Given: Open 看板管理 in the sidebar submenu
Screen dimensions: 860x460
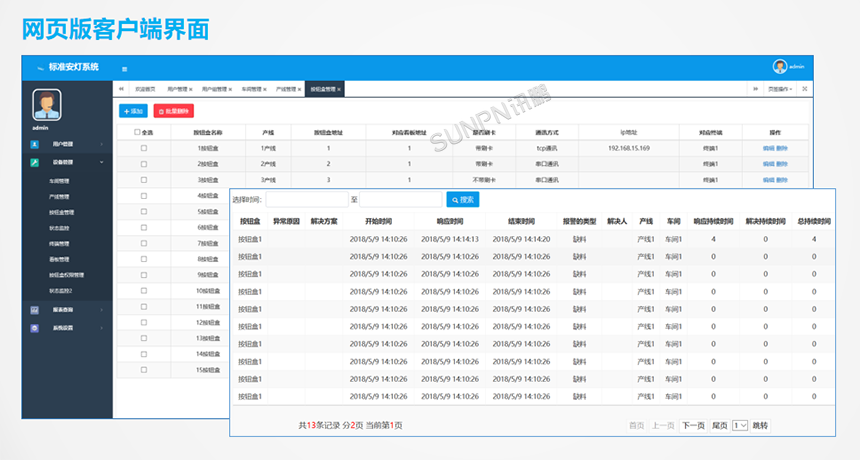Looking at the screenshot, I should coord(59,259).
